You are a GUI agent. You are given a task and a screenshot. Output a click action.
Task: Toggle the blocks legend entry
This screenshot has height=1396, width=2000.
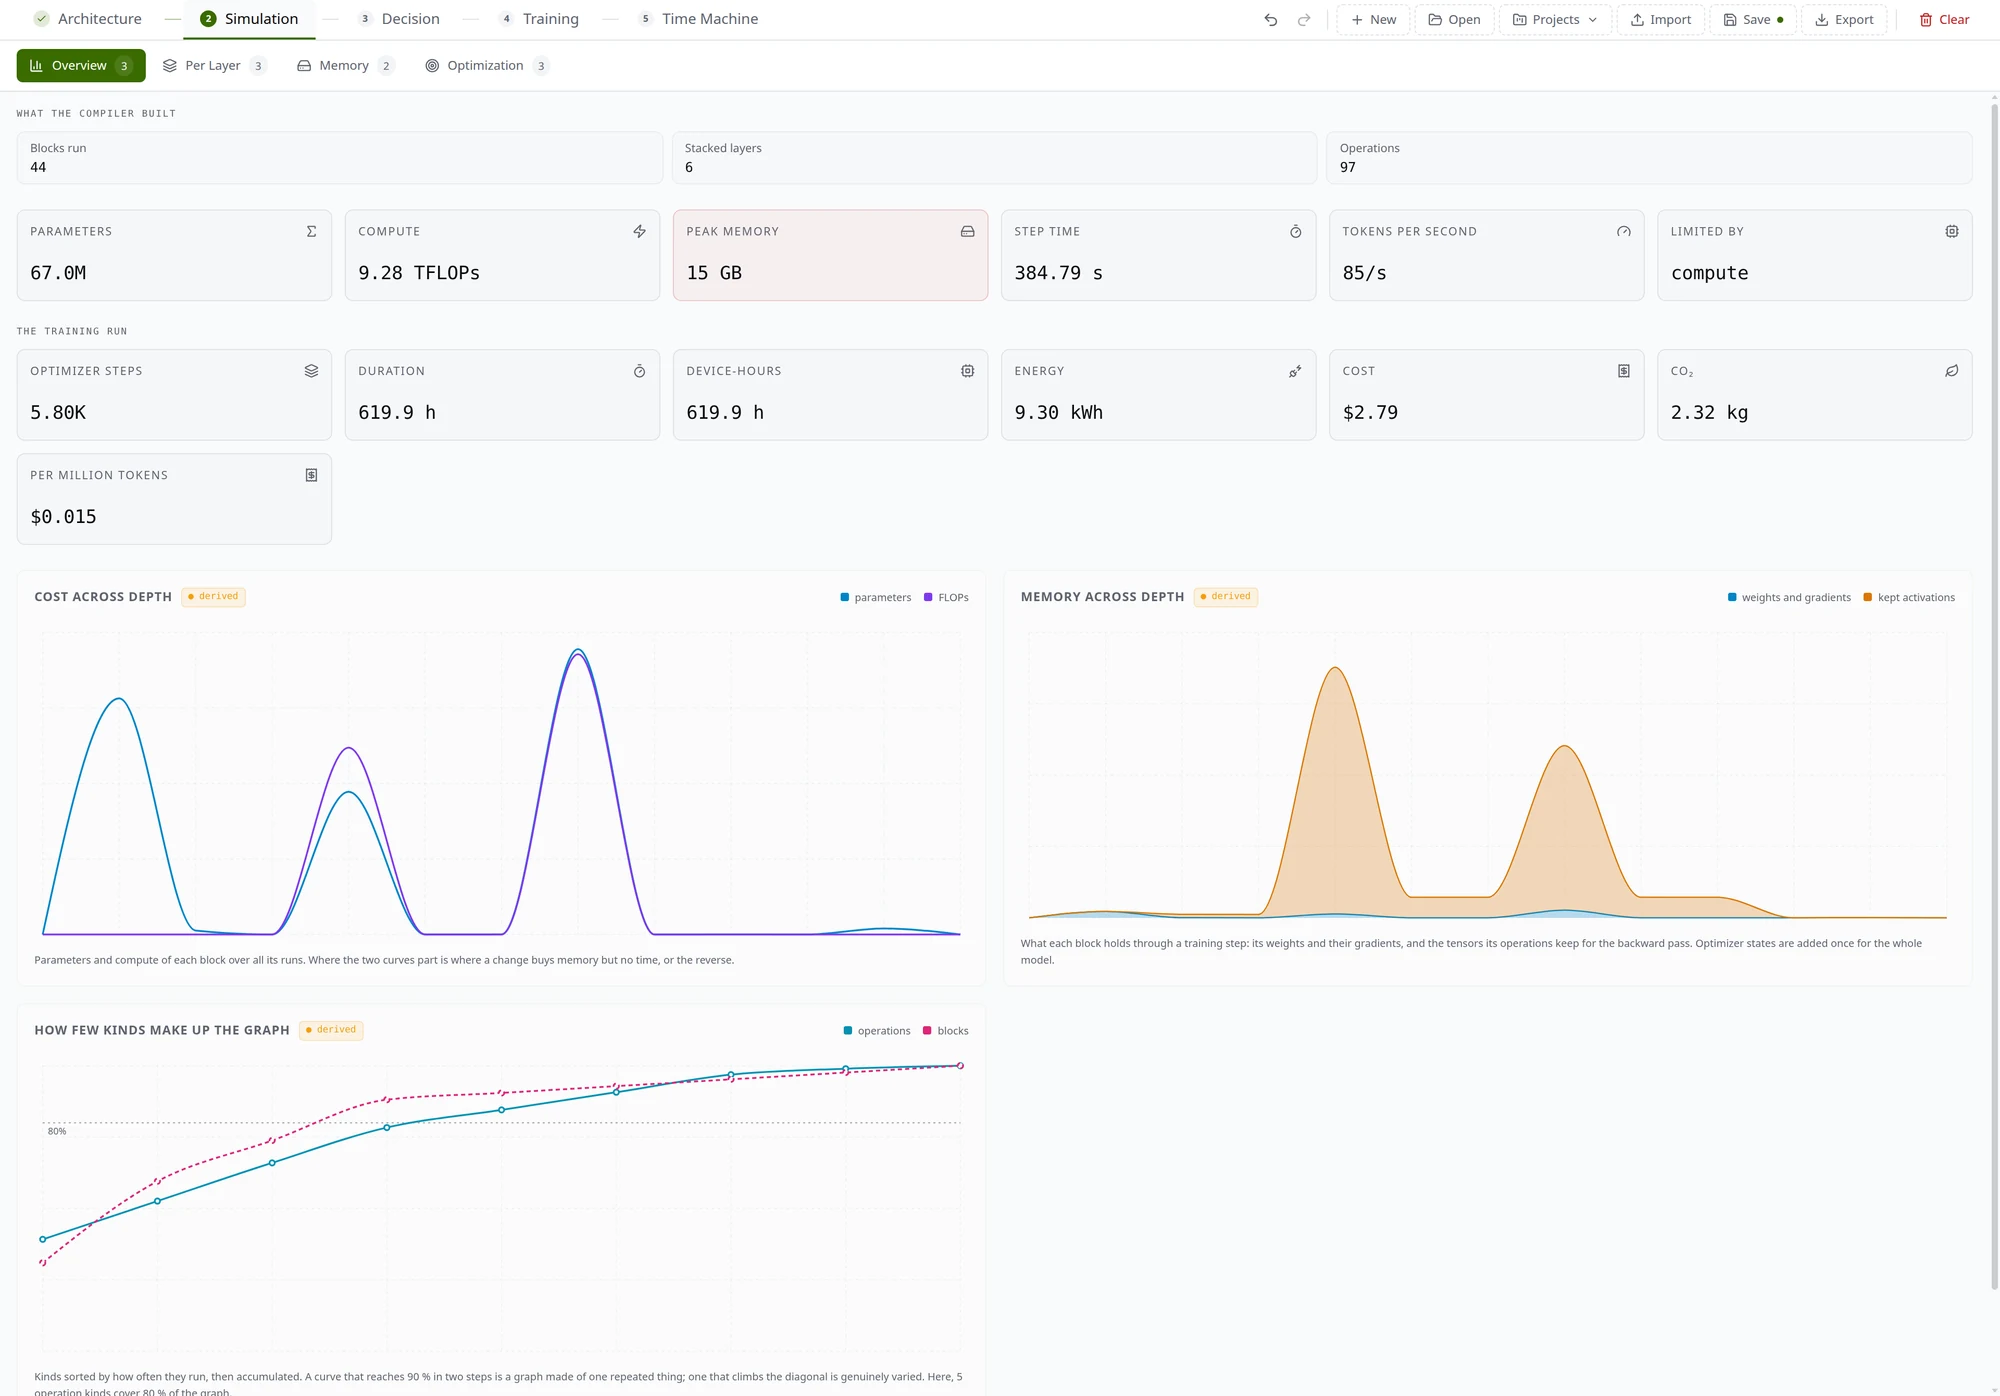[x=945, y=1031]
